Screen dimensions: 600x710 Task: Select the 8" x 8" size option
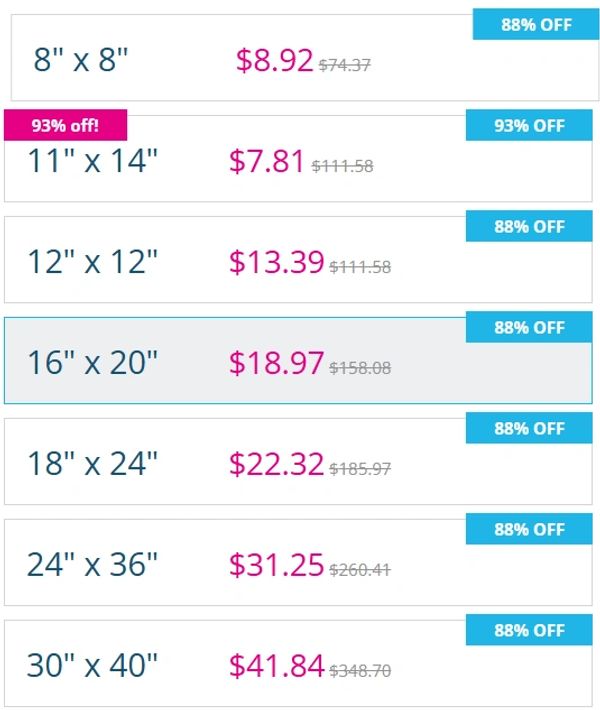pyautogui.click(x=82, y=61)
